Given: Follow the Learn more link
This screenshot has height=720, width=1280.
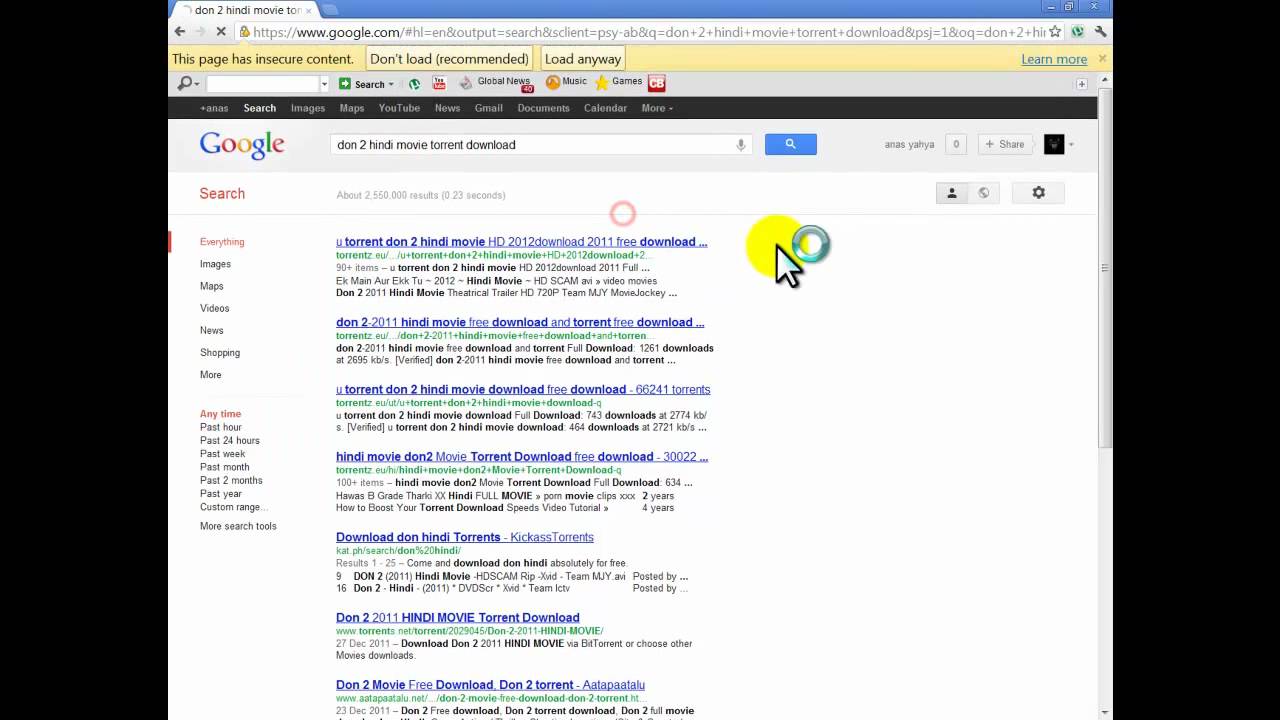Looking at the screenshot, I should pos(1054,59).
